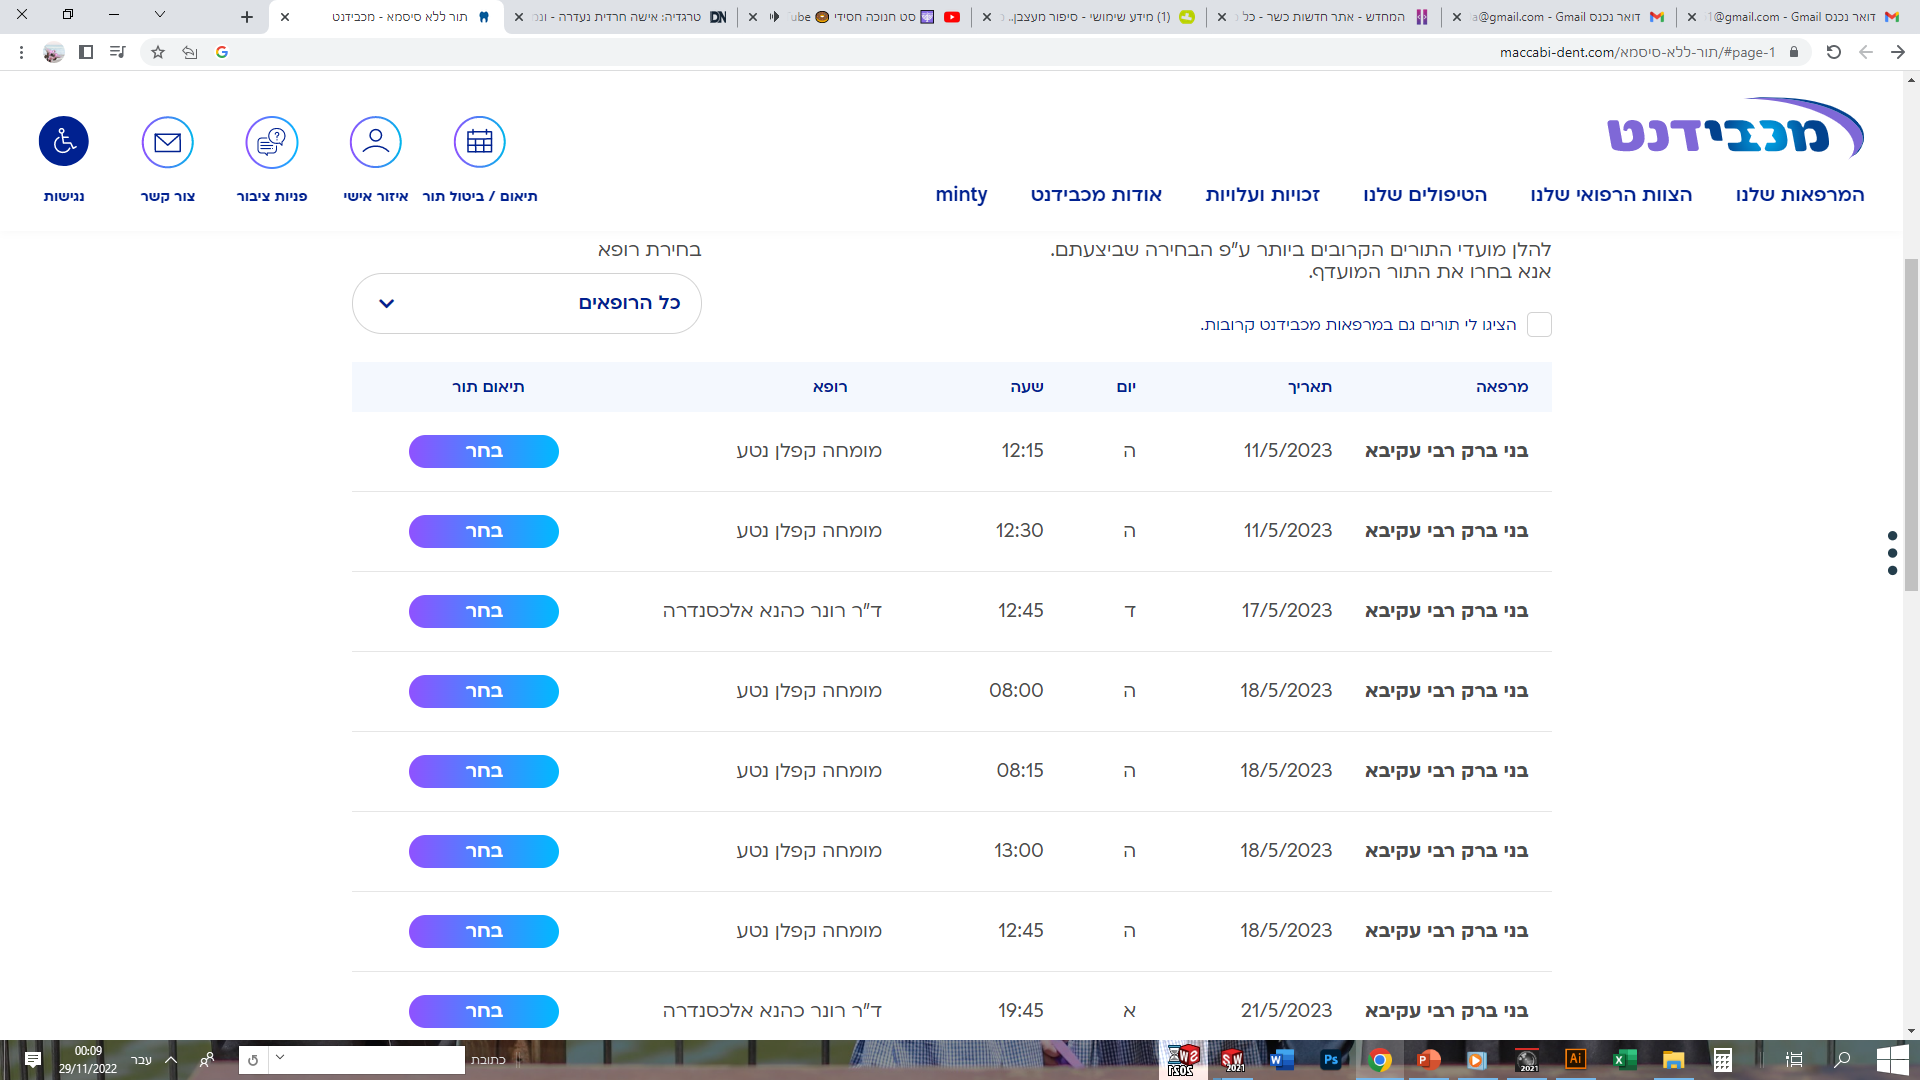Image resolution: width=1920 pixels, height=1080 pixels.
Task: Expand the all doctors dropdown
Action: pos(527,303)
